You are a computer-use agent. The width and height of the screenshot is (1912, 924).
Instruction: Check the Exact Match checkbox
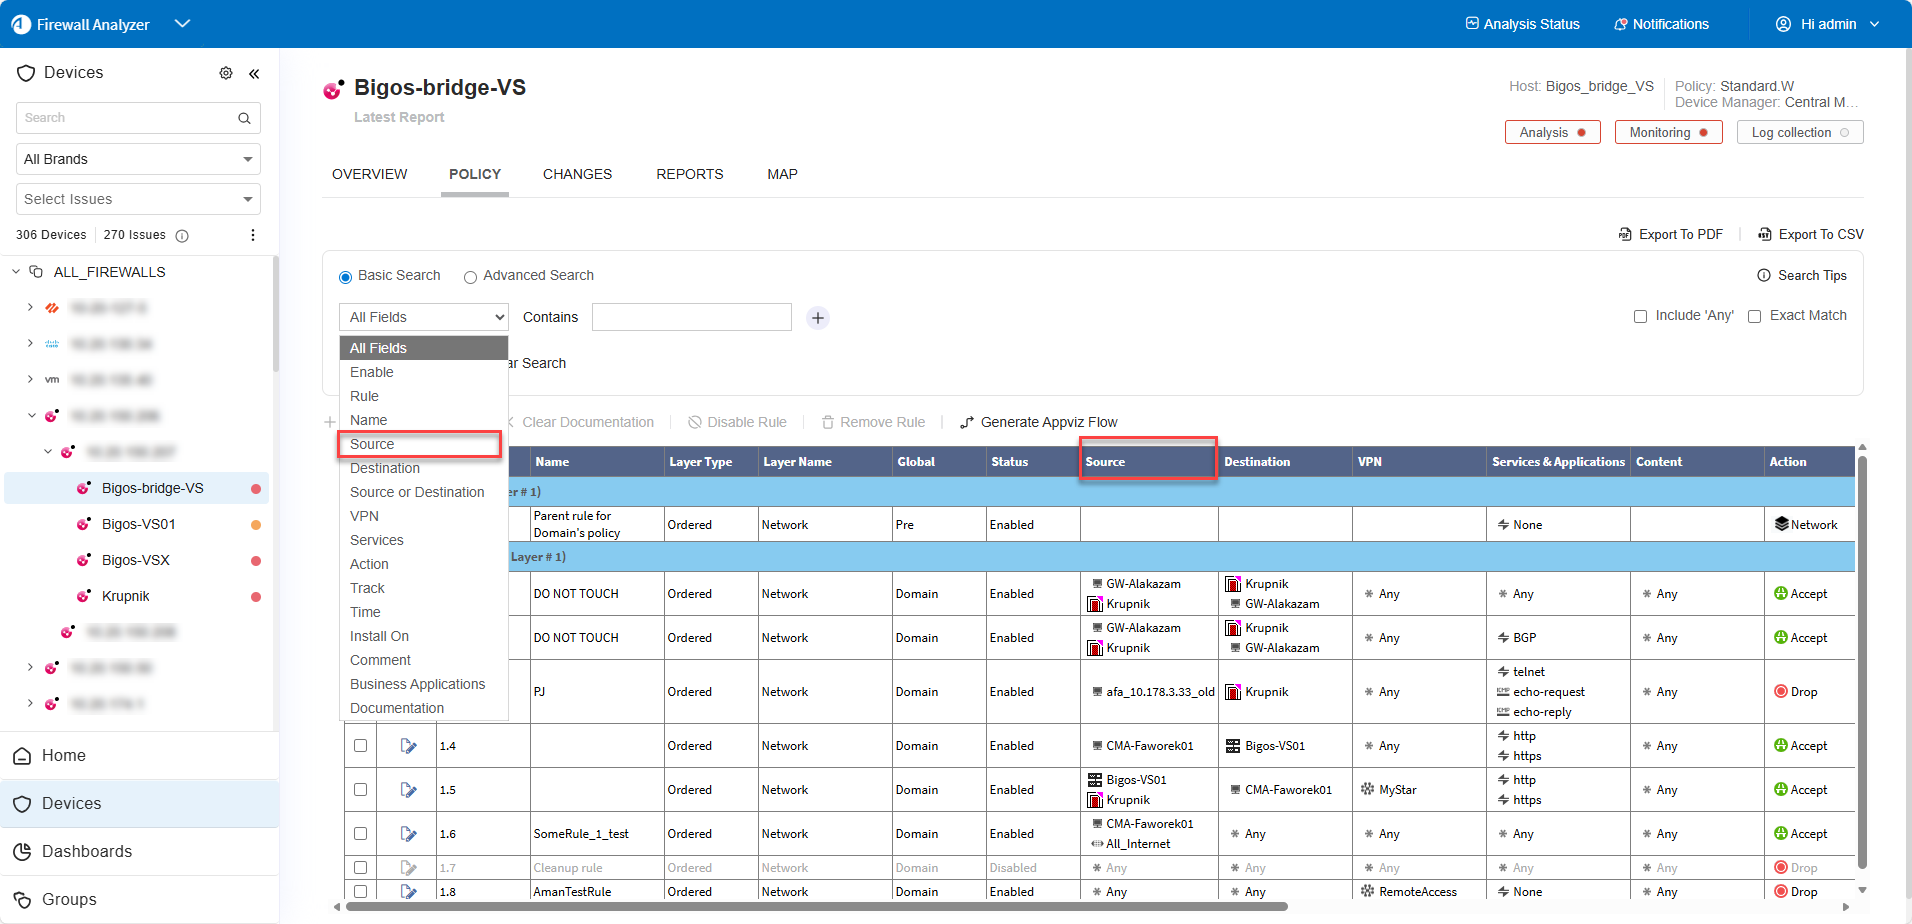coord(1754,317)
